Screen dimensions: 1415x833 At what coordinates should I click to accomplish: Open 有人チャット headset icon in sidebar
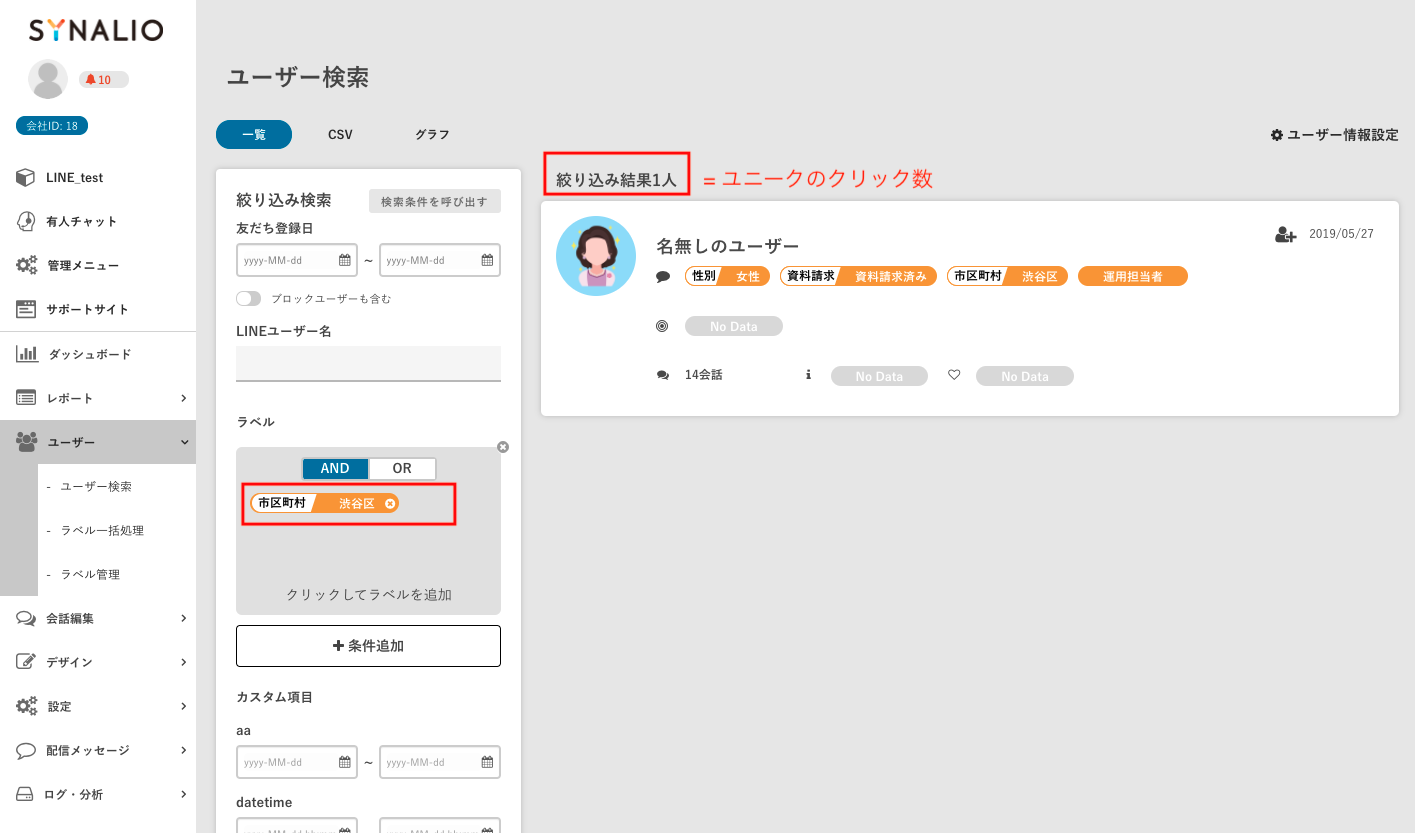[27, 222]
